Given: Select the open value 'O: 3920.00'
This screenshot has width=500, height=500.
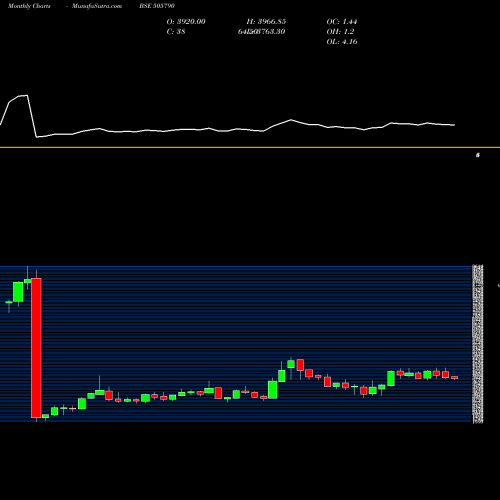Looking at the screenshot, I should (186, 21).
